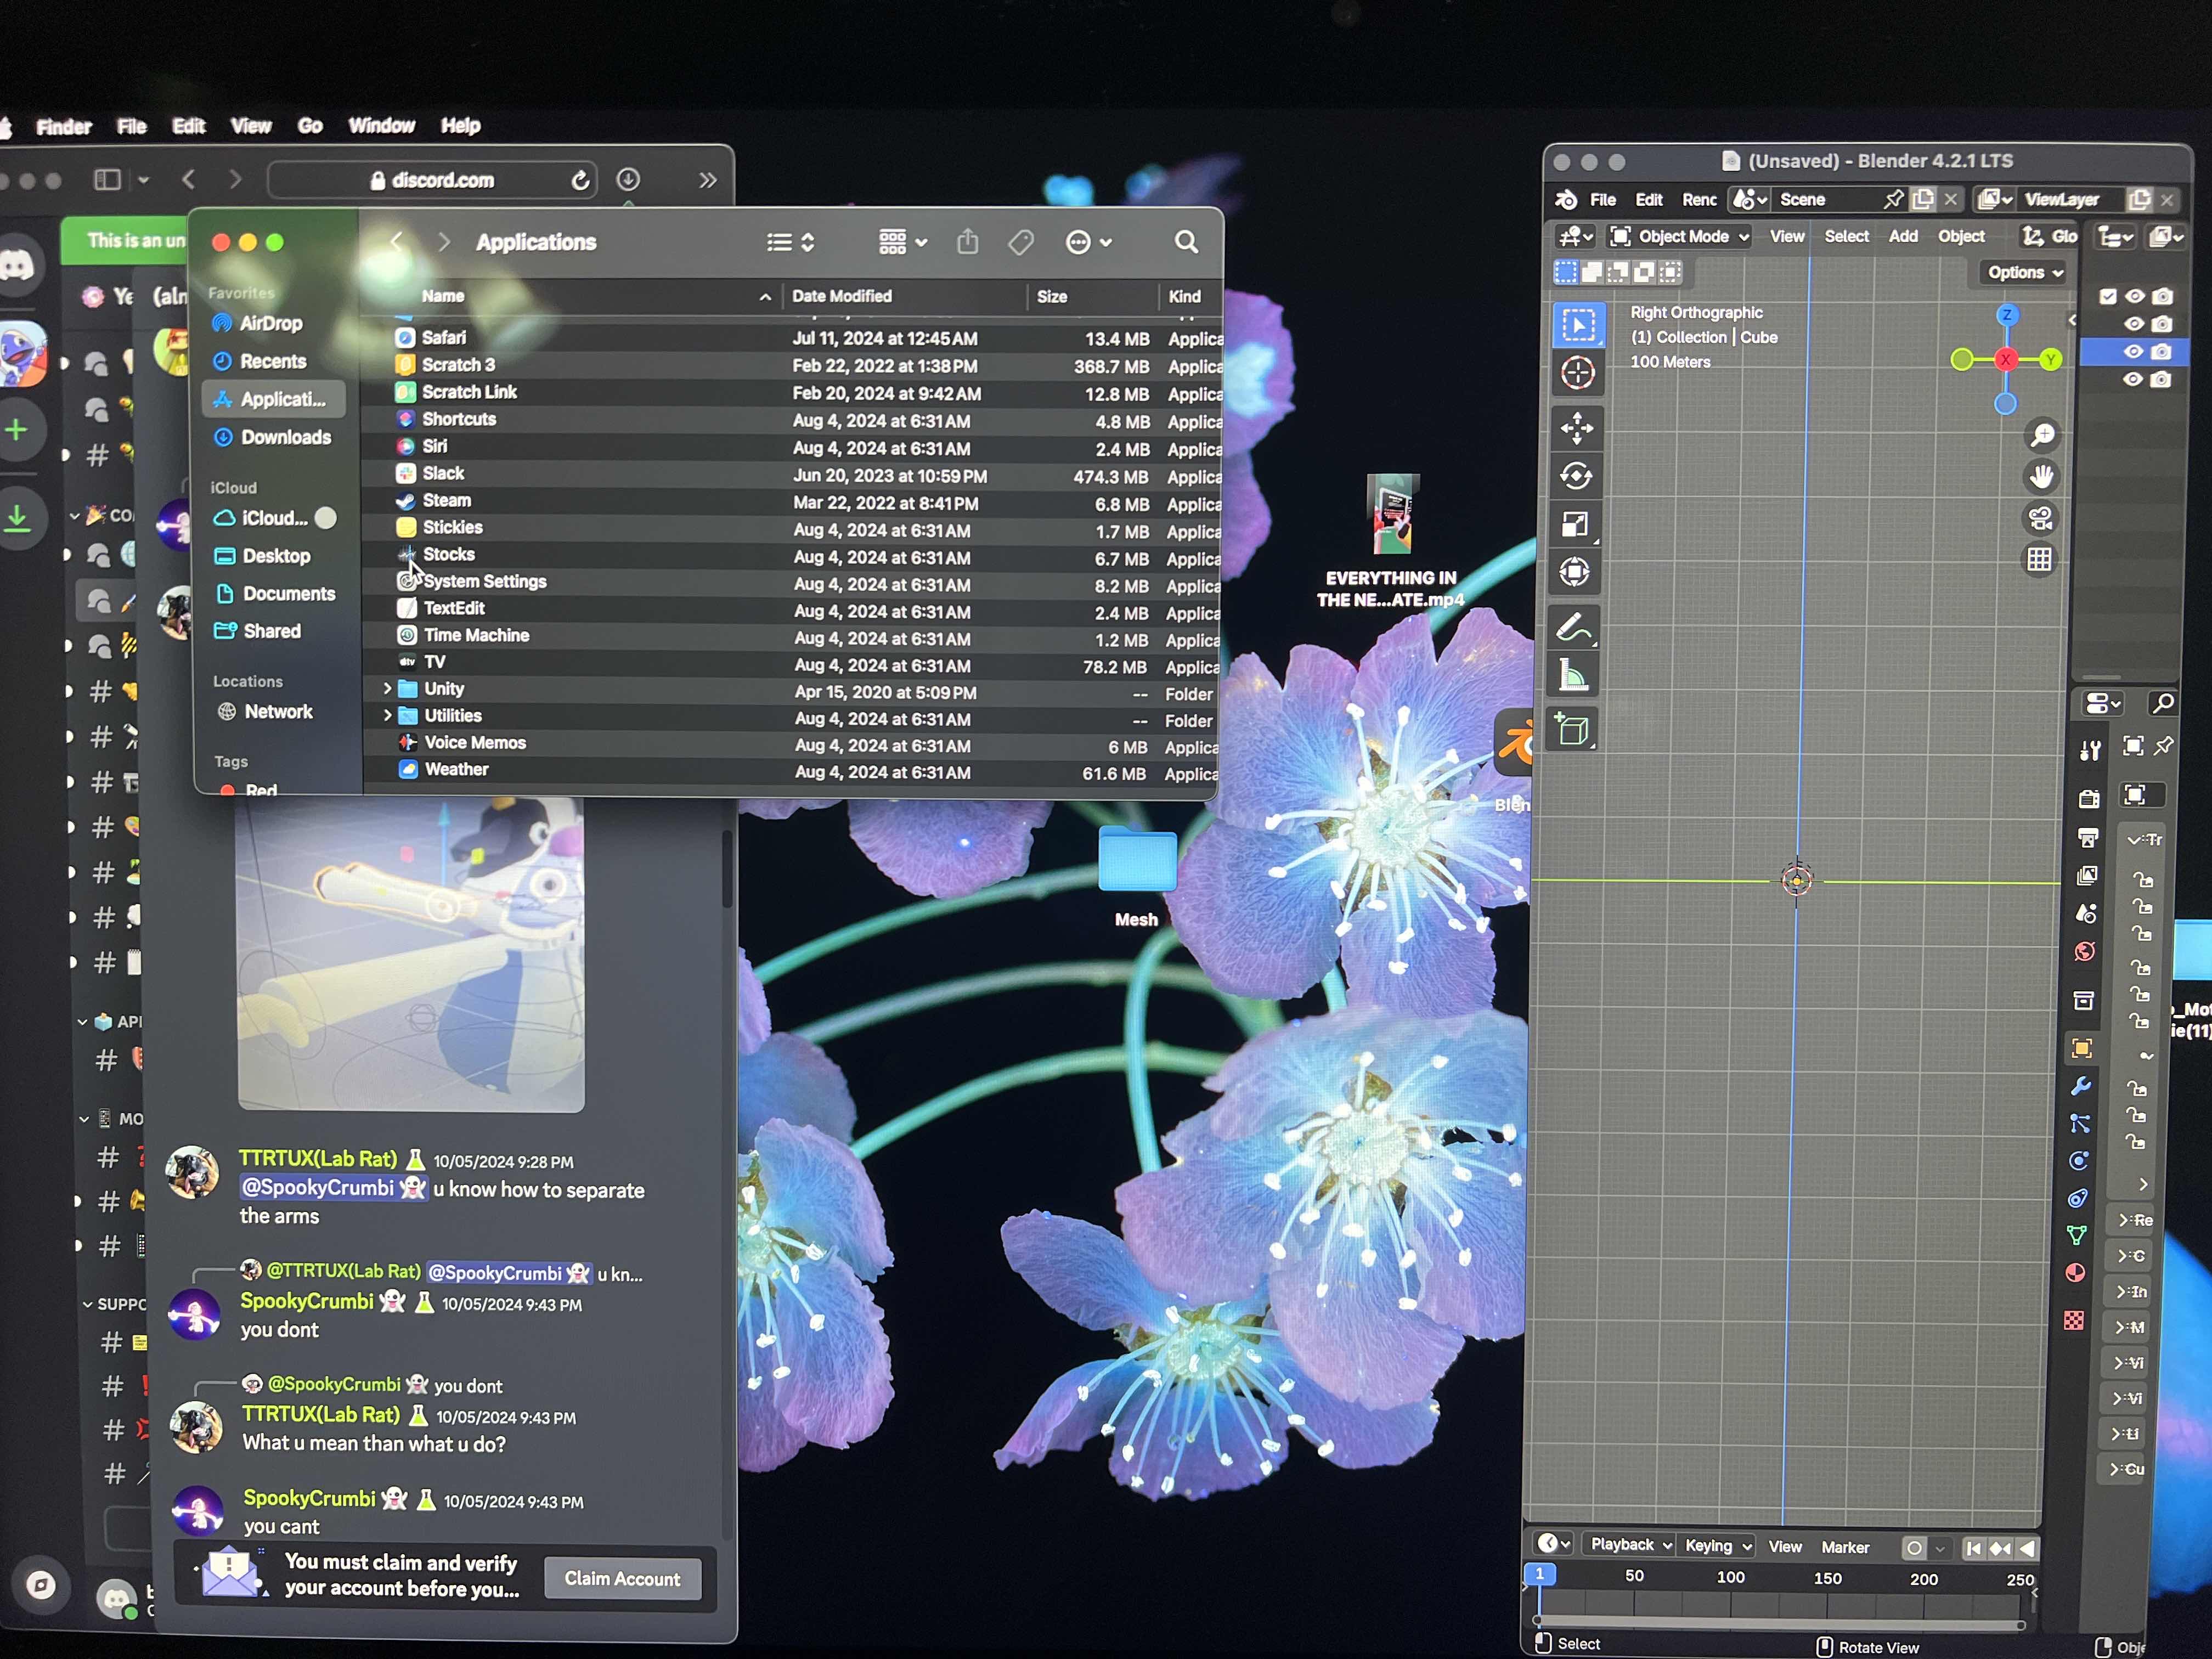Toggle the checkbox in the outliner's top row
Screen dimensions: 2212x1659
pyautogui.click(x=2108, y=296)
